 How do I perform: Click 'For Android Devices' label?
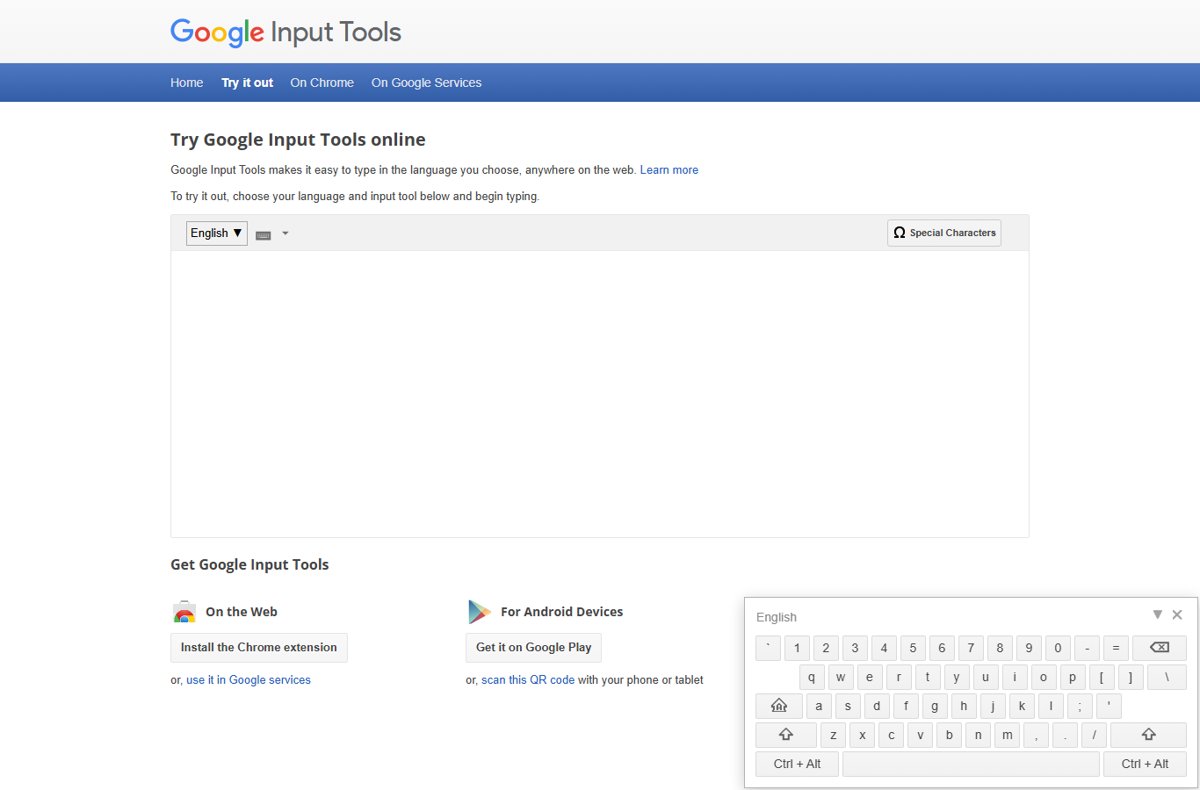(x=562, y=612)
